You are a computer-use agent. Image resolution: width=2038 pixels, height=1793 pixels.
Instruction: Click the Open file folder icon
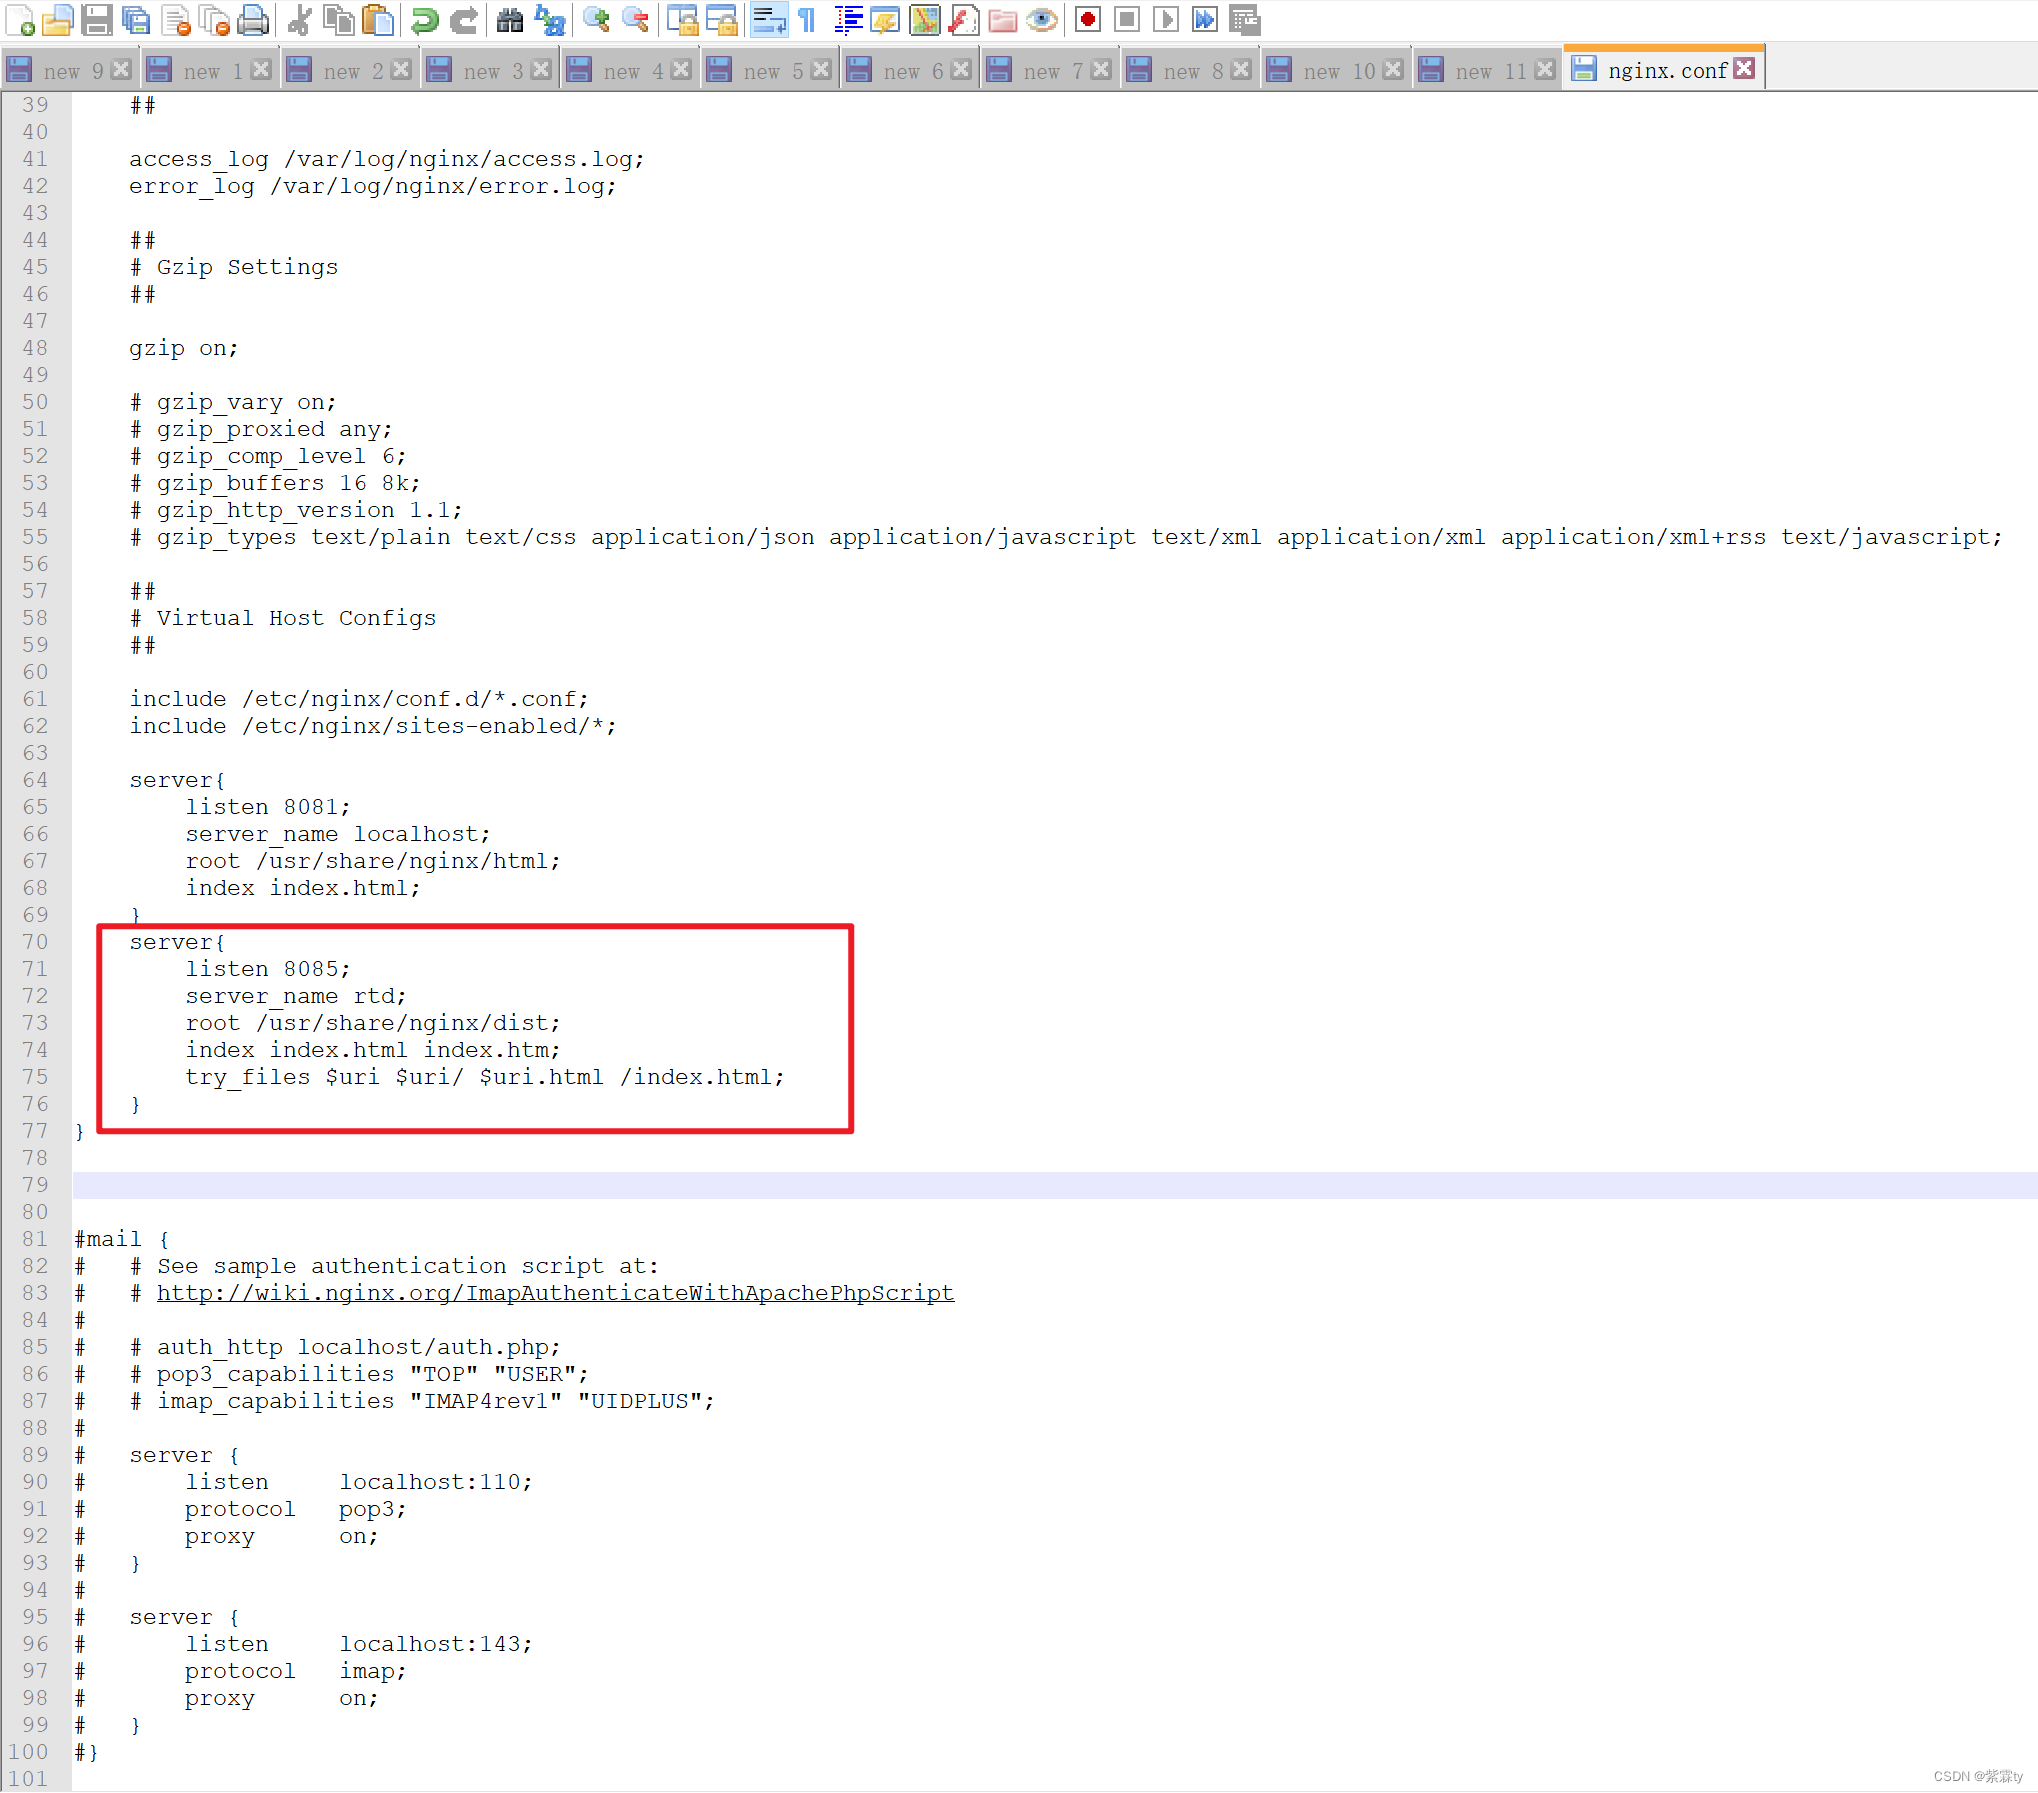click(x=58, y=19)
